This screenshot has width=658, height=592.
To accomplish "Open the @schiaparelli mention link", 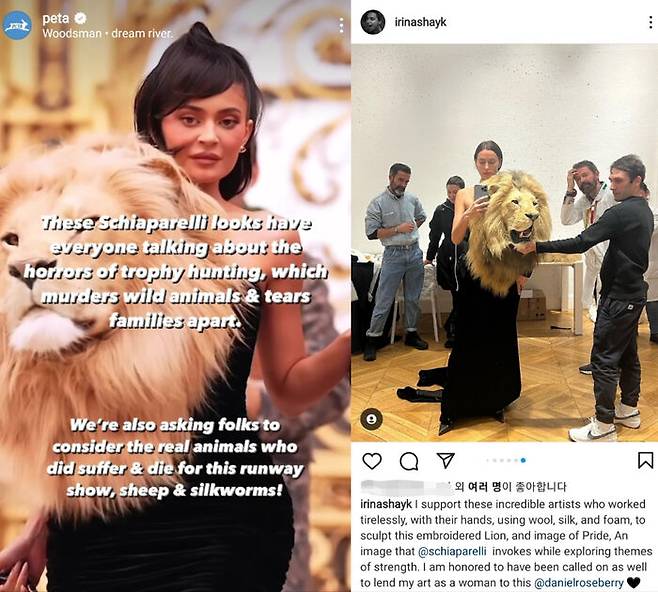I will click(x=452, y=551).
